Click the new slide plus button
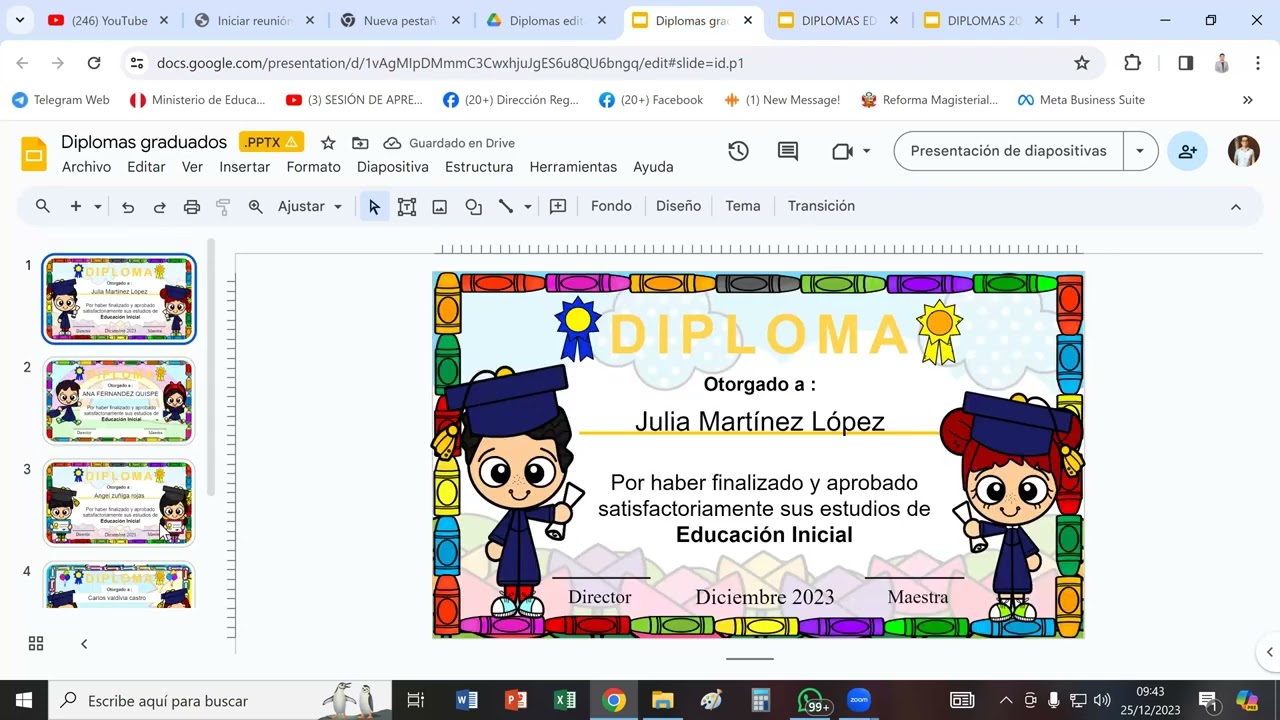The height and width of the screenshot is (720, 1280). pos(76,206)
